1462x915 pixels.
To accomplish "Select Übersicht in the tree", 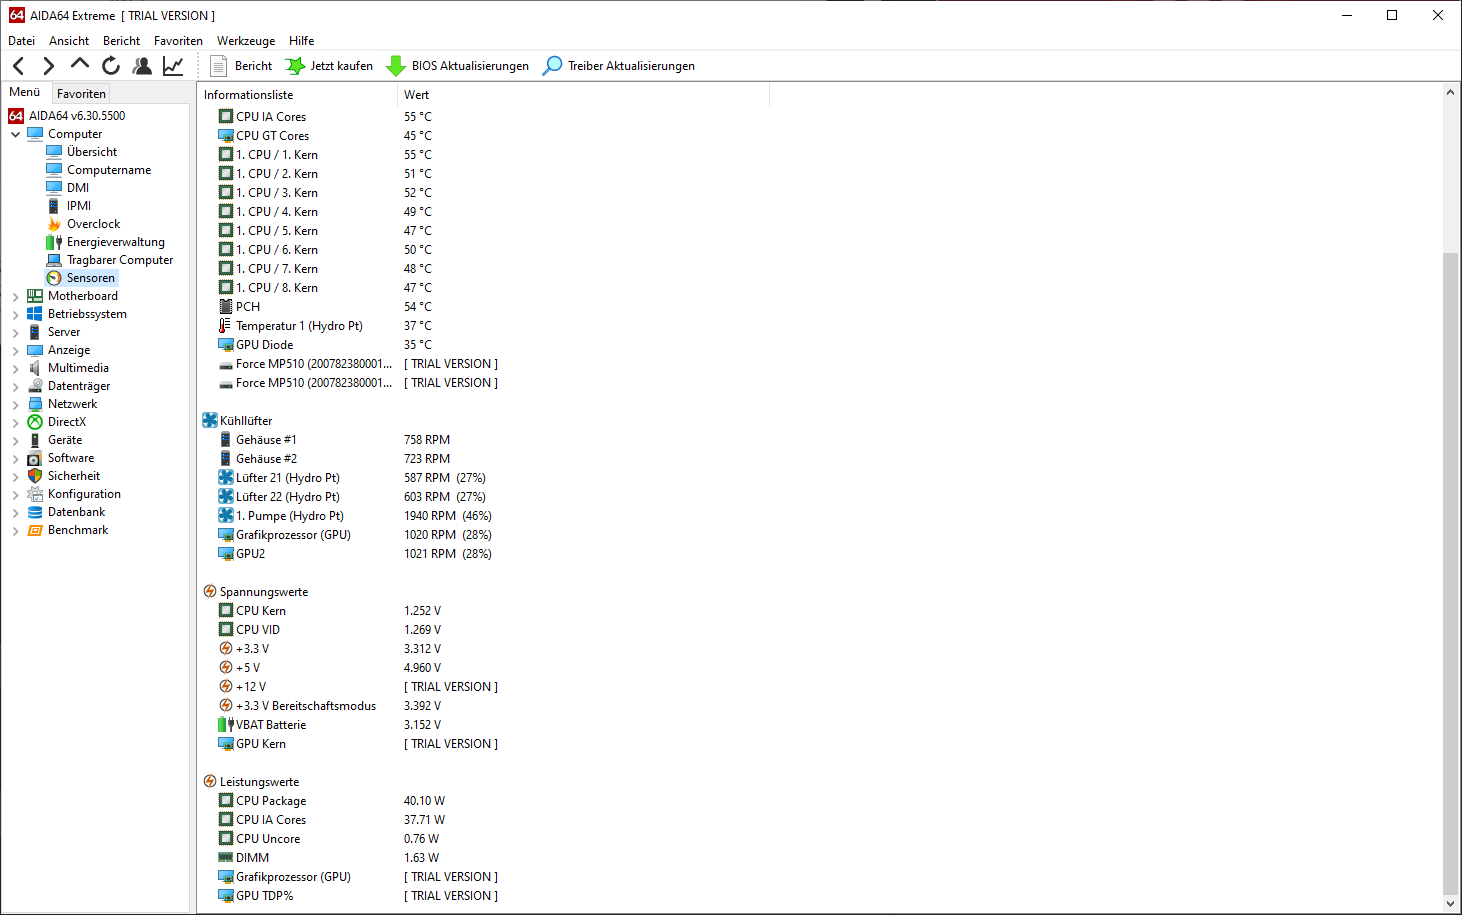I will (x=92, y=152).
